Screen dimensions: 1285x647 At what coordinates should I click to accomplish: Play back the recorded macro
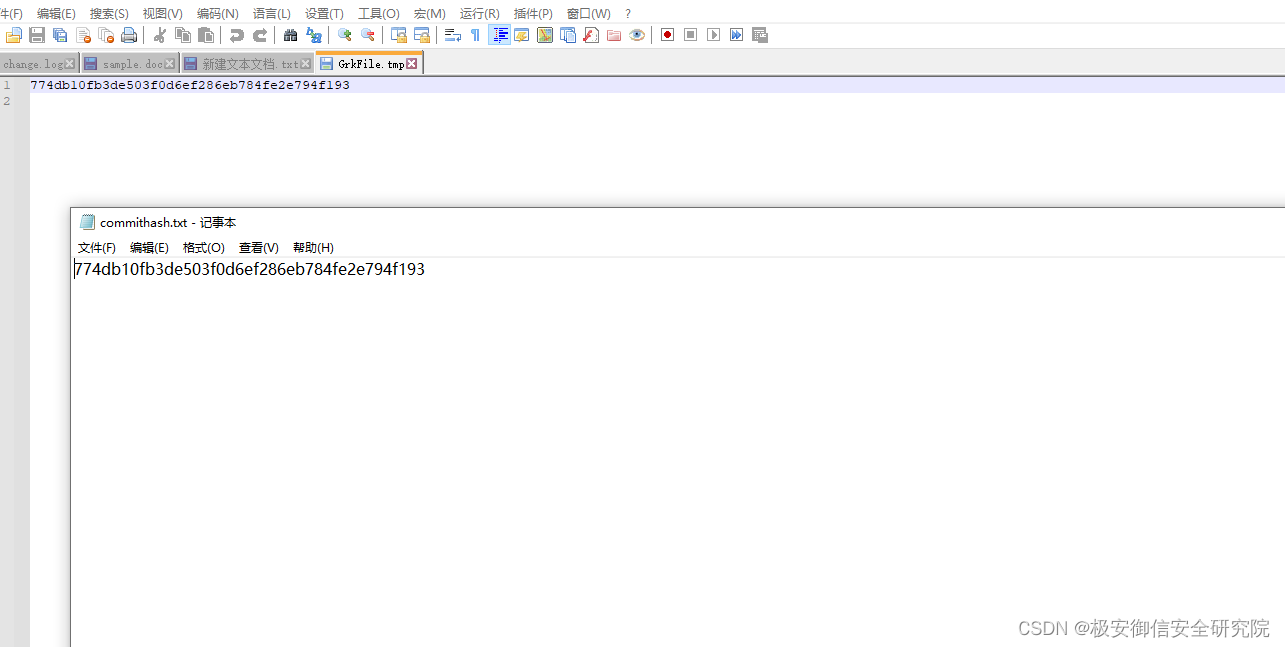point(713,35)
